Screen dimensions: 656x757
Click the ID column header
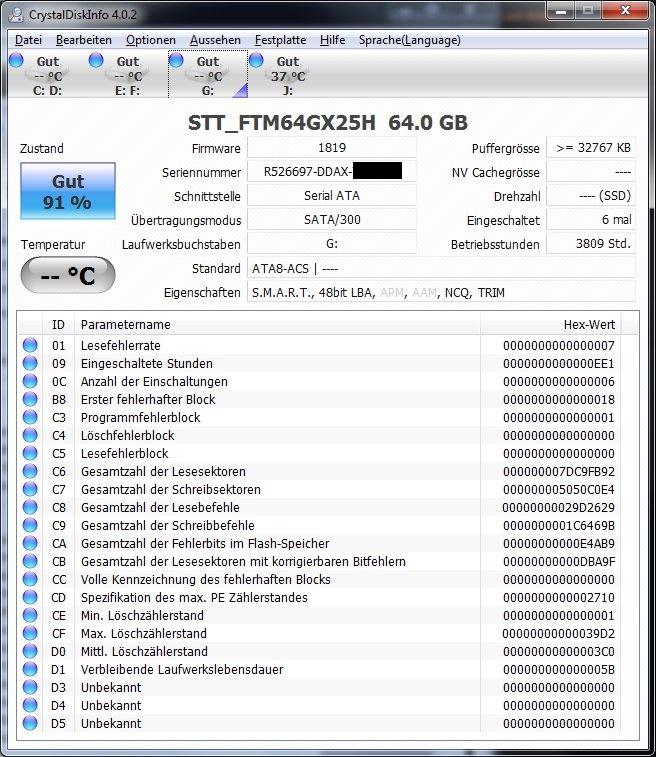(58, 324)
